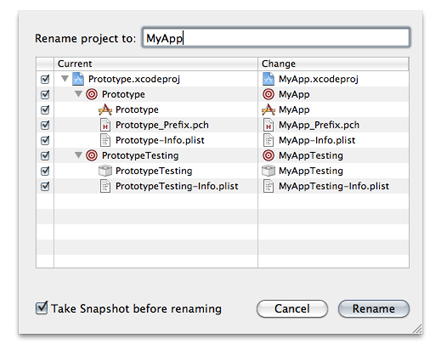
Task: Collapse the Prototype target disclosure triangle
Action: coord(78,94)
